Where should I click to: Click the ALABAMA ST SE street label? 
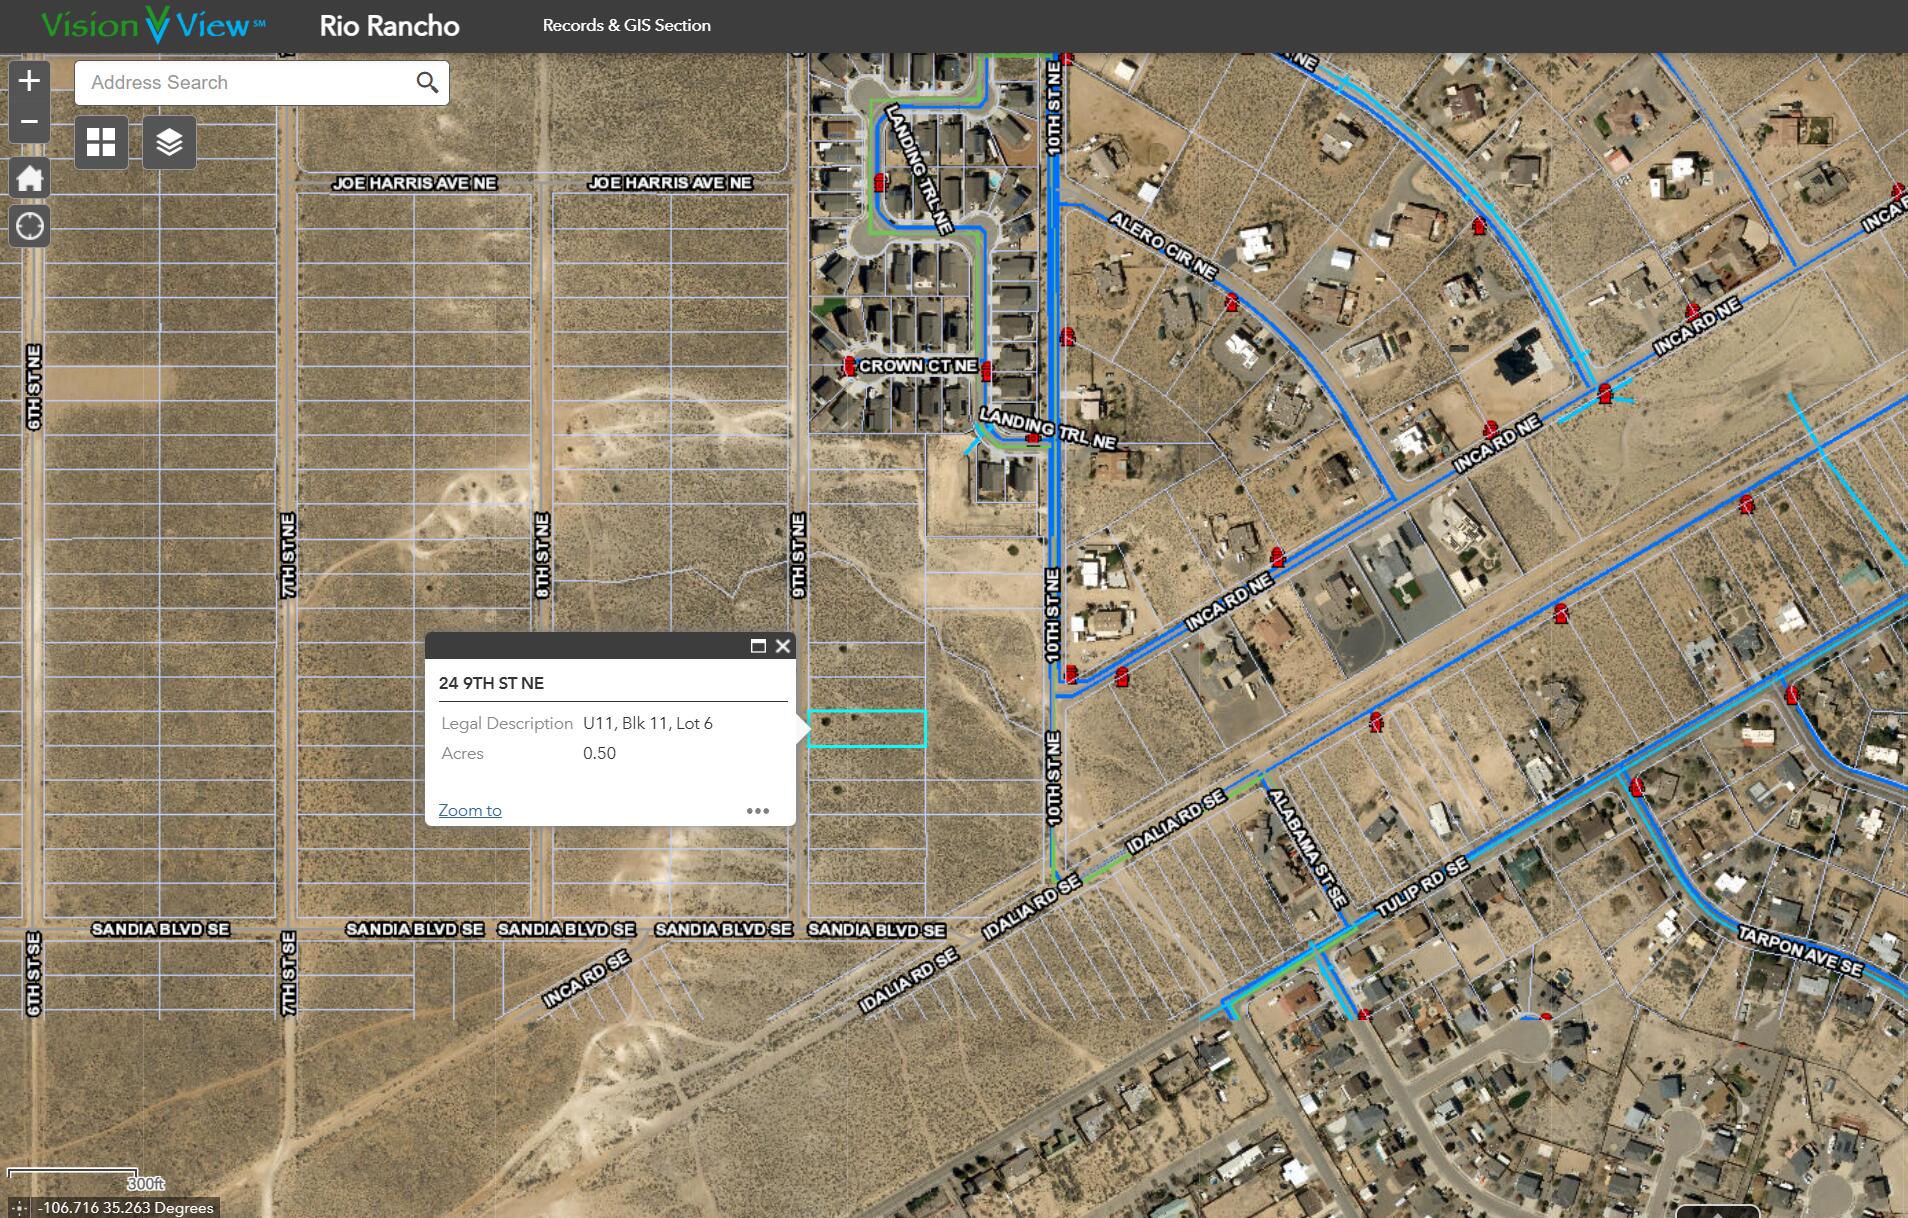(1307, 848)
